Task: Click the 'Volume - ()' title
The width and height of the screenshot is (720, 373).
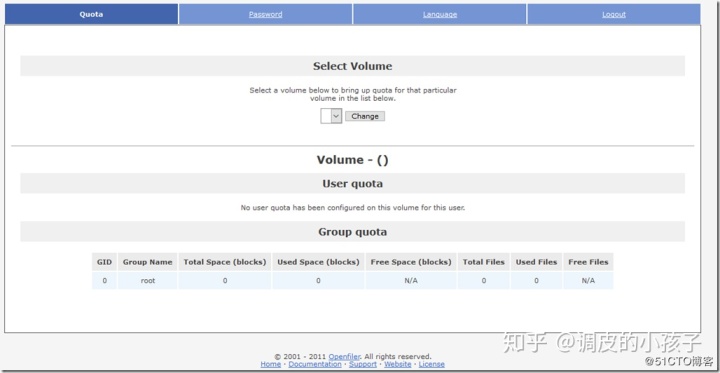Action: [x=353, y=160]
